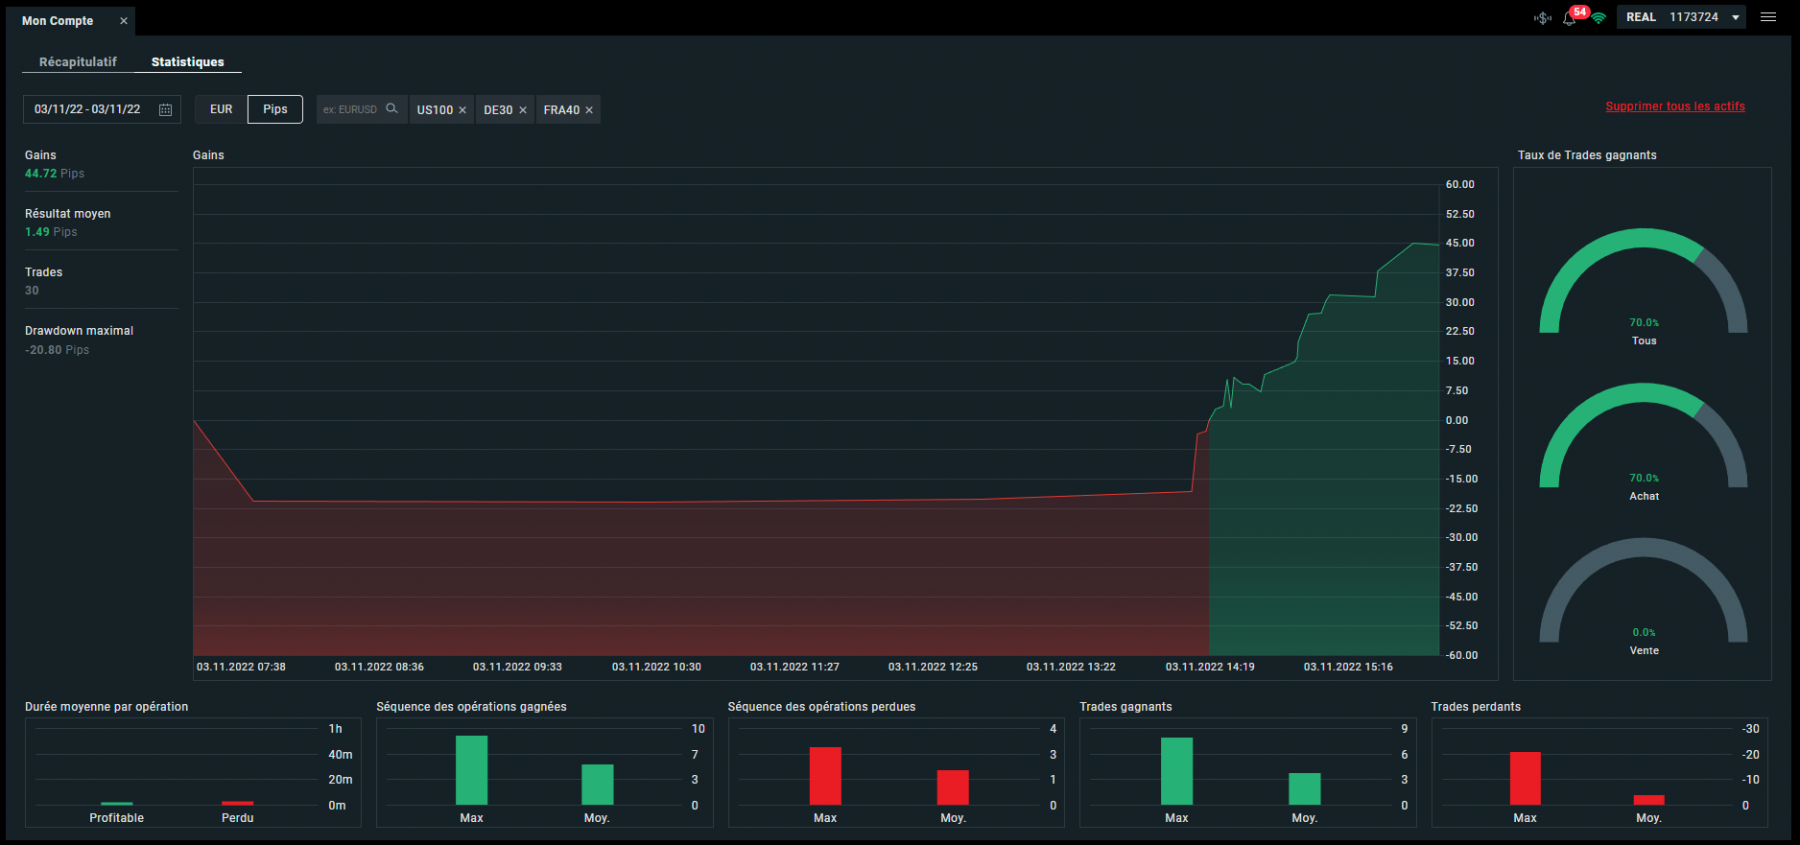Viewport: 1800px width, 845px height.
Task: Open the notifications bell with 54 badge
Action: point(1570,17)
